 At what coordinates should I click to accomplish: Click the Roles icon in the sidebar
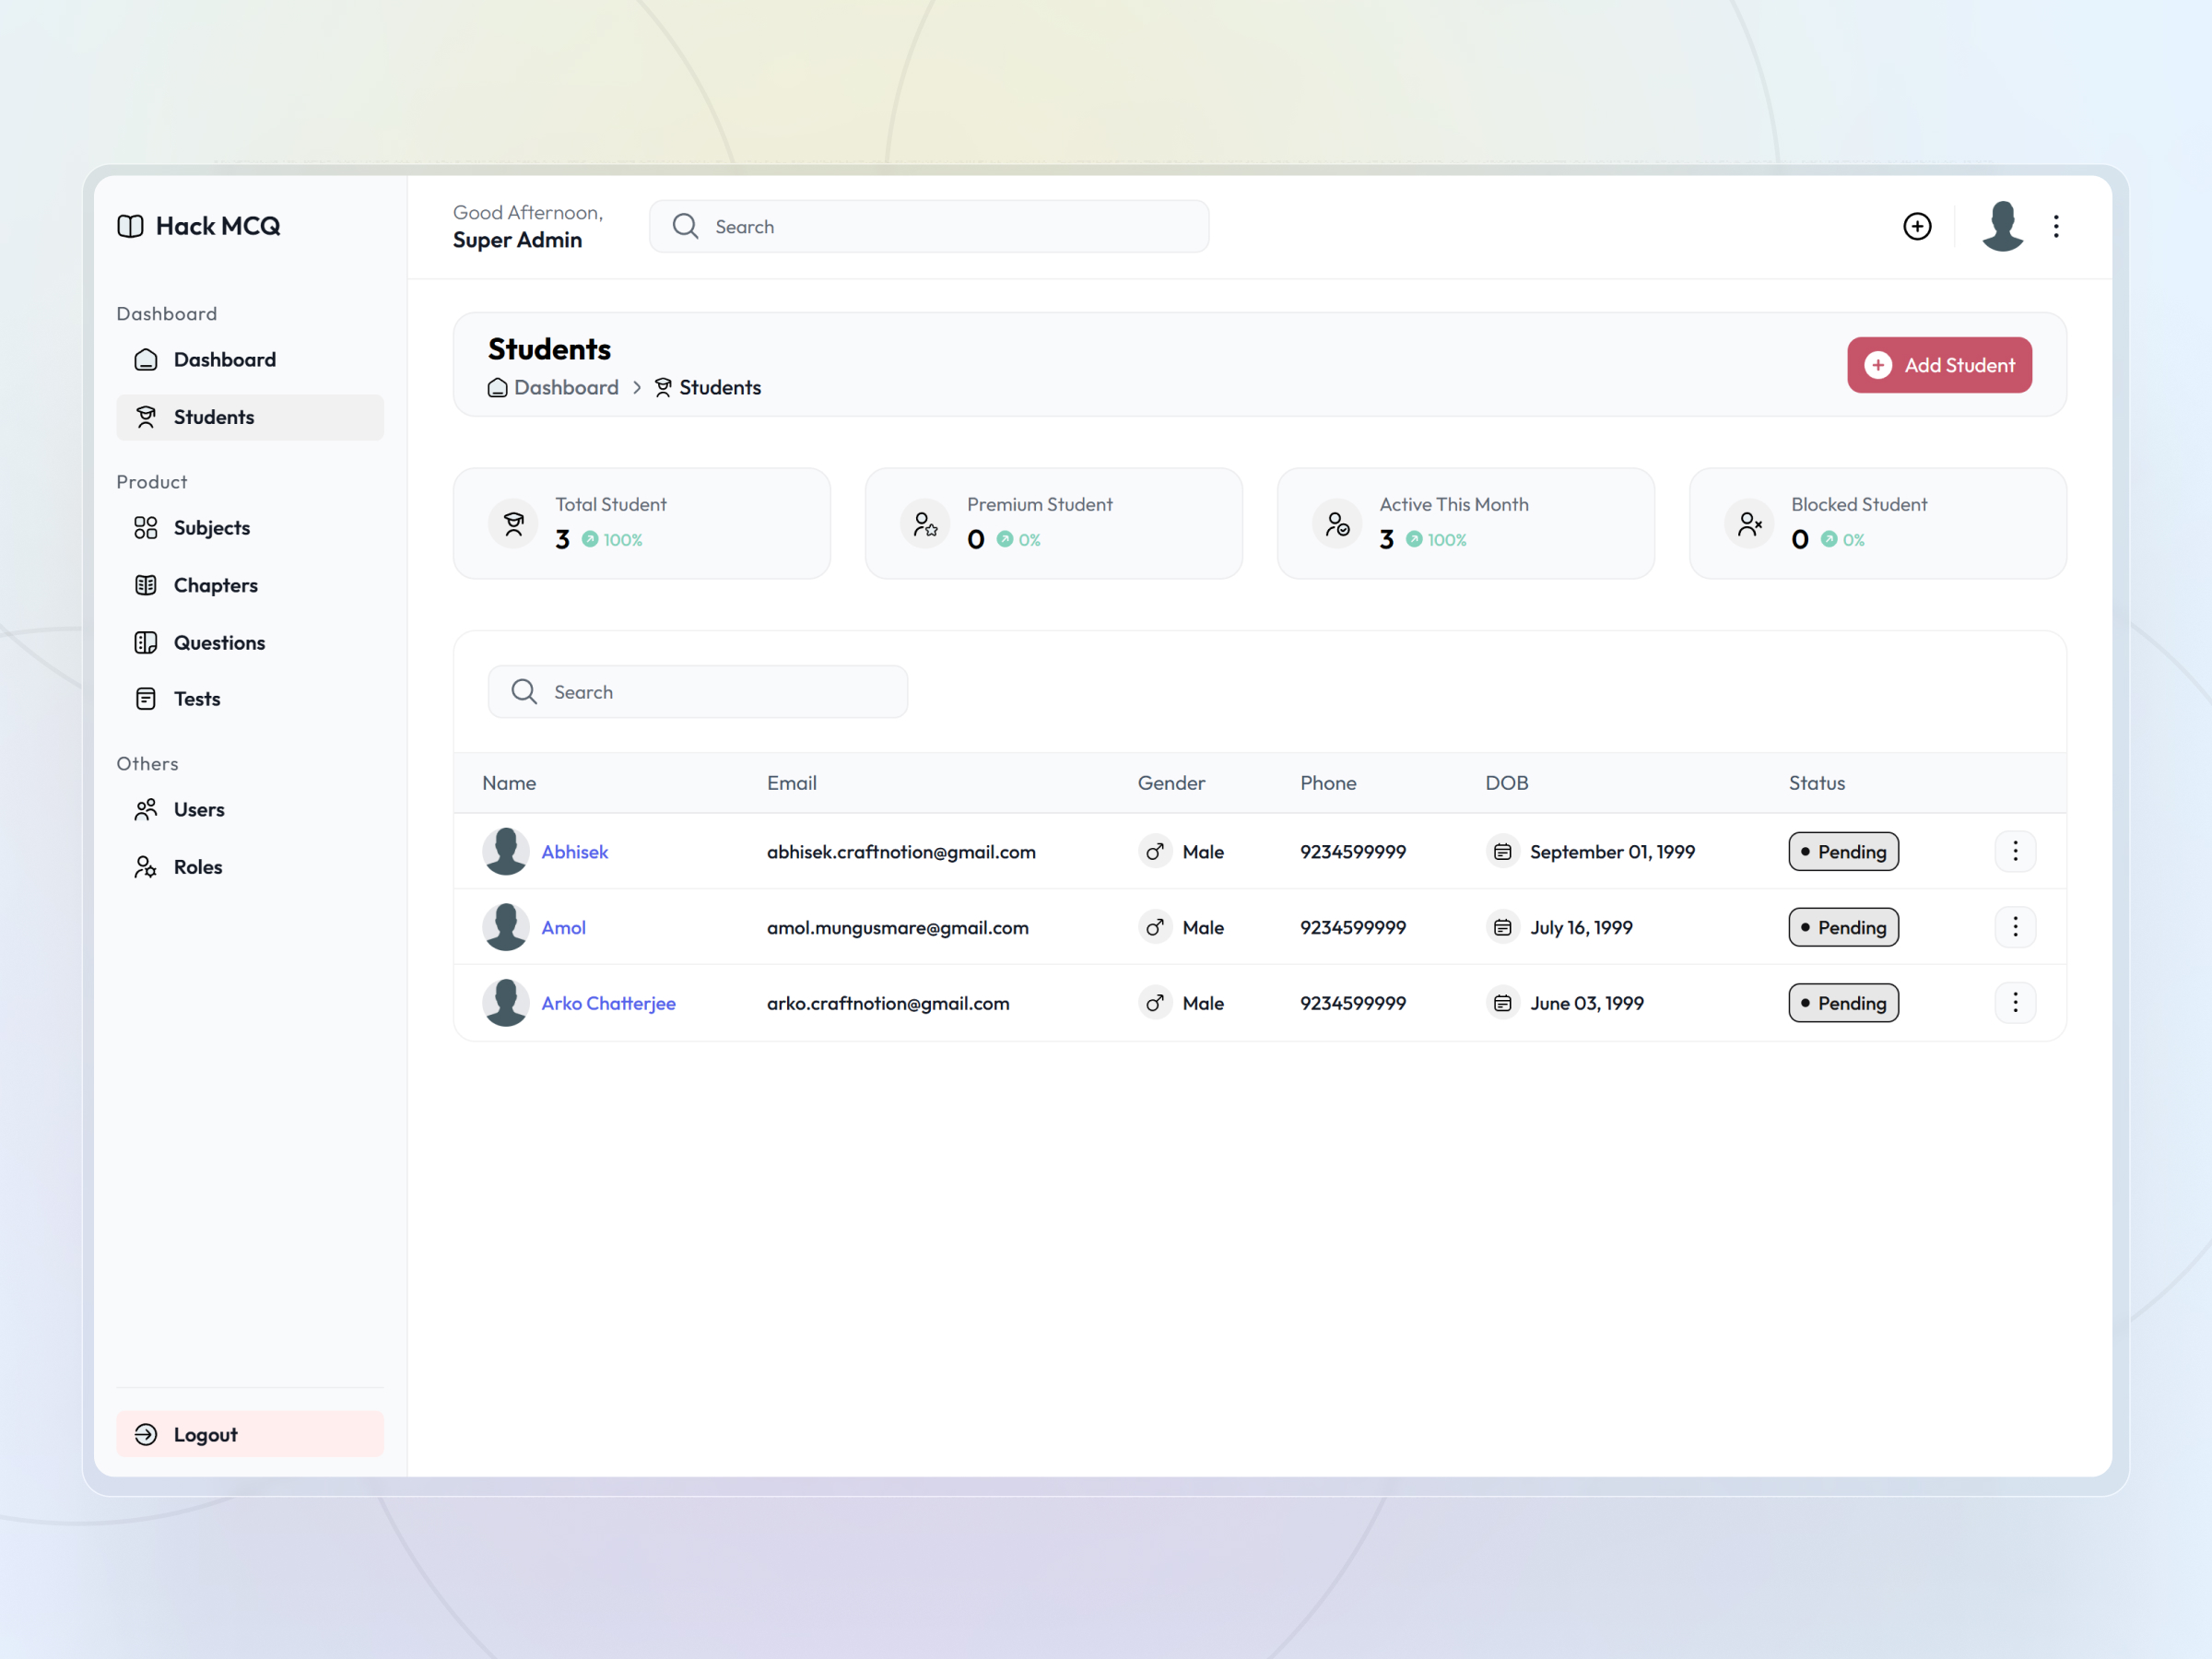(146, 866)
